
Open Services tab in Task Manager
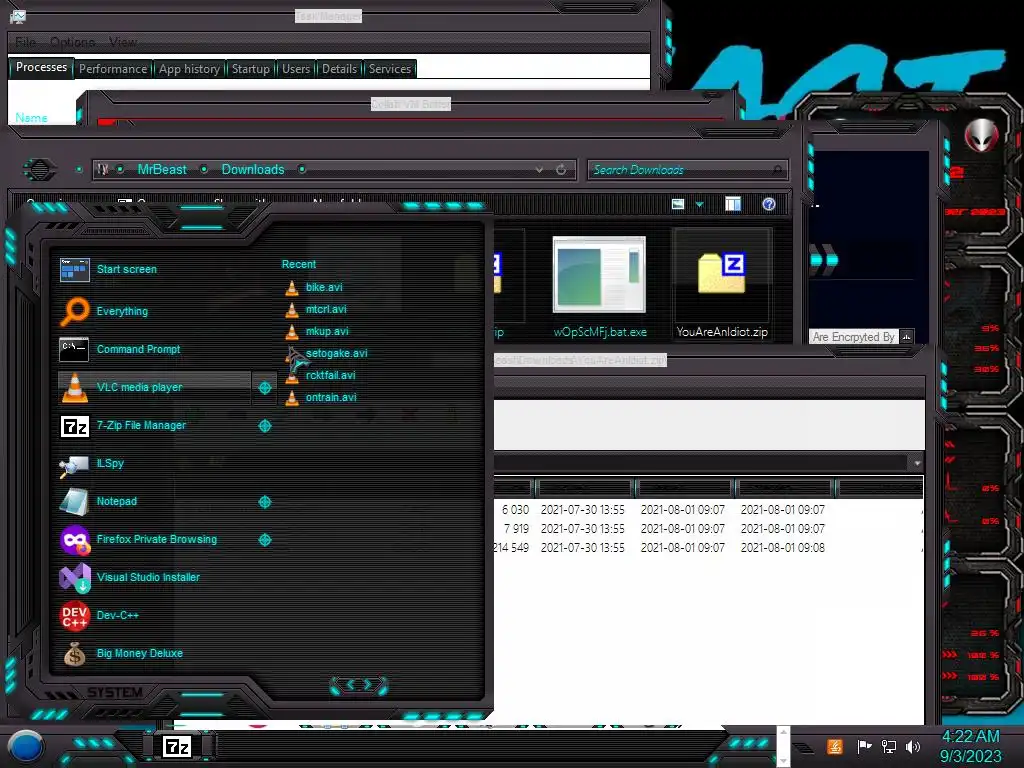390,69
